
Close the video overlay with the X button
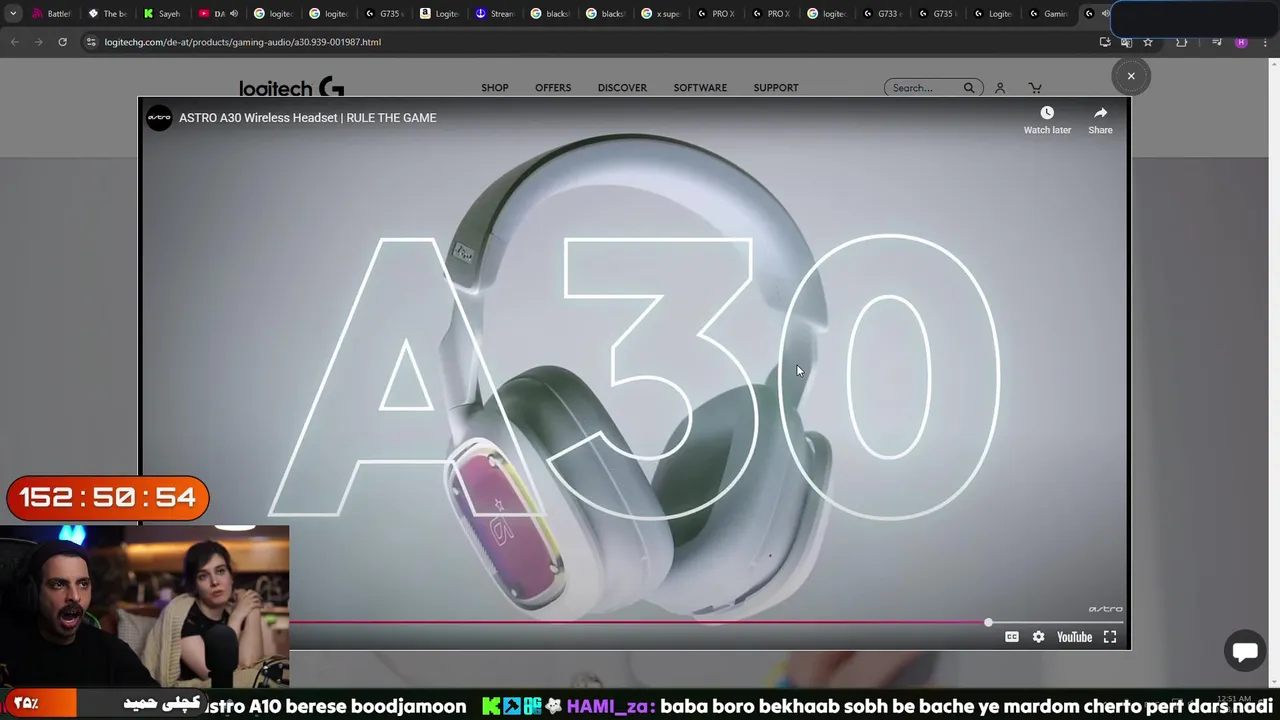tap(1131, 76)
